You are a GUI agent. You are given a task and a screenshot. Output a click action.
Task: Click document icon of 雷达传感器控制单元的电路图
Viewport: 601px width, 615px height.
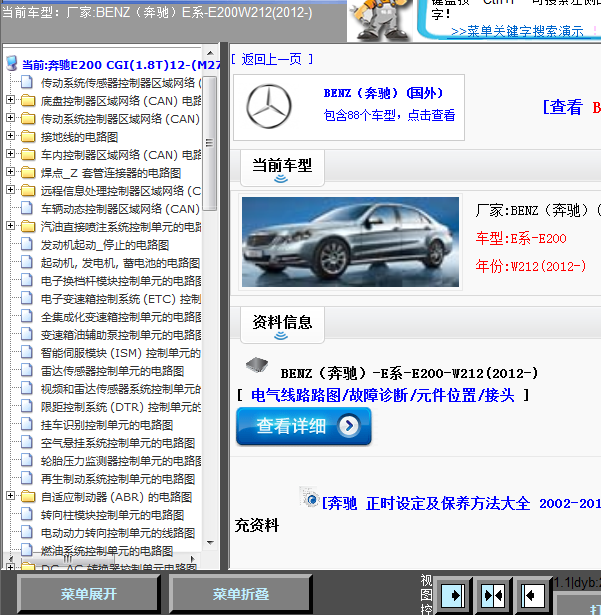click(27, 370)
